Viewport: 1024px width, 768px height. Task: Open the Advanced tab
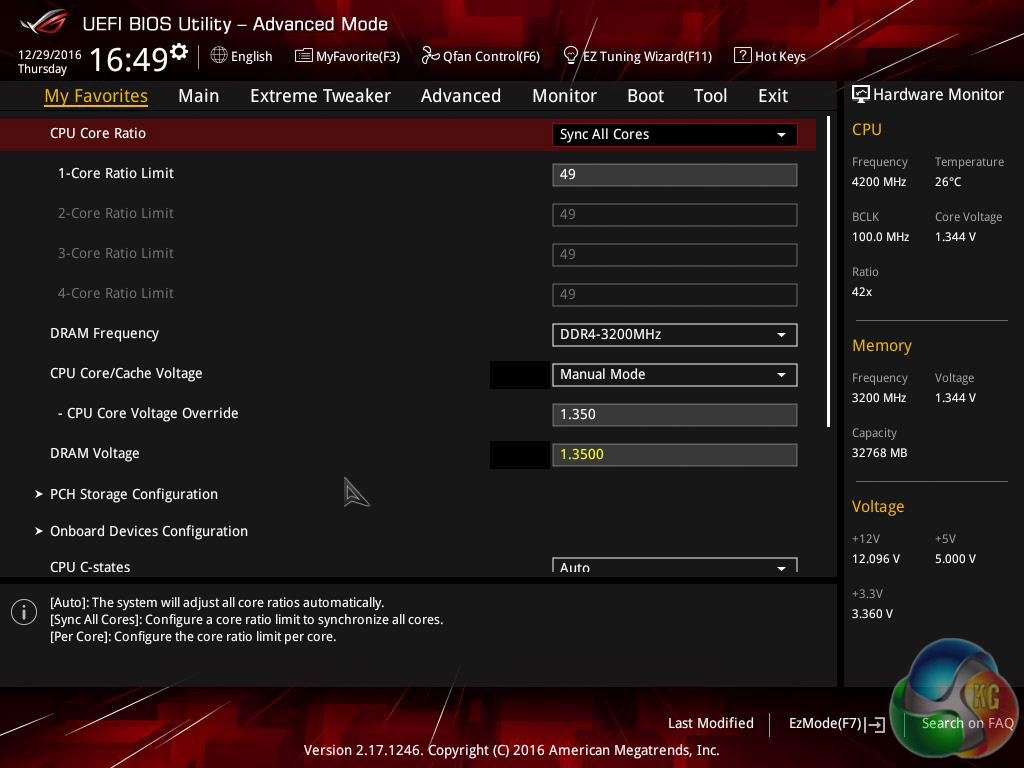[461, 96]
